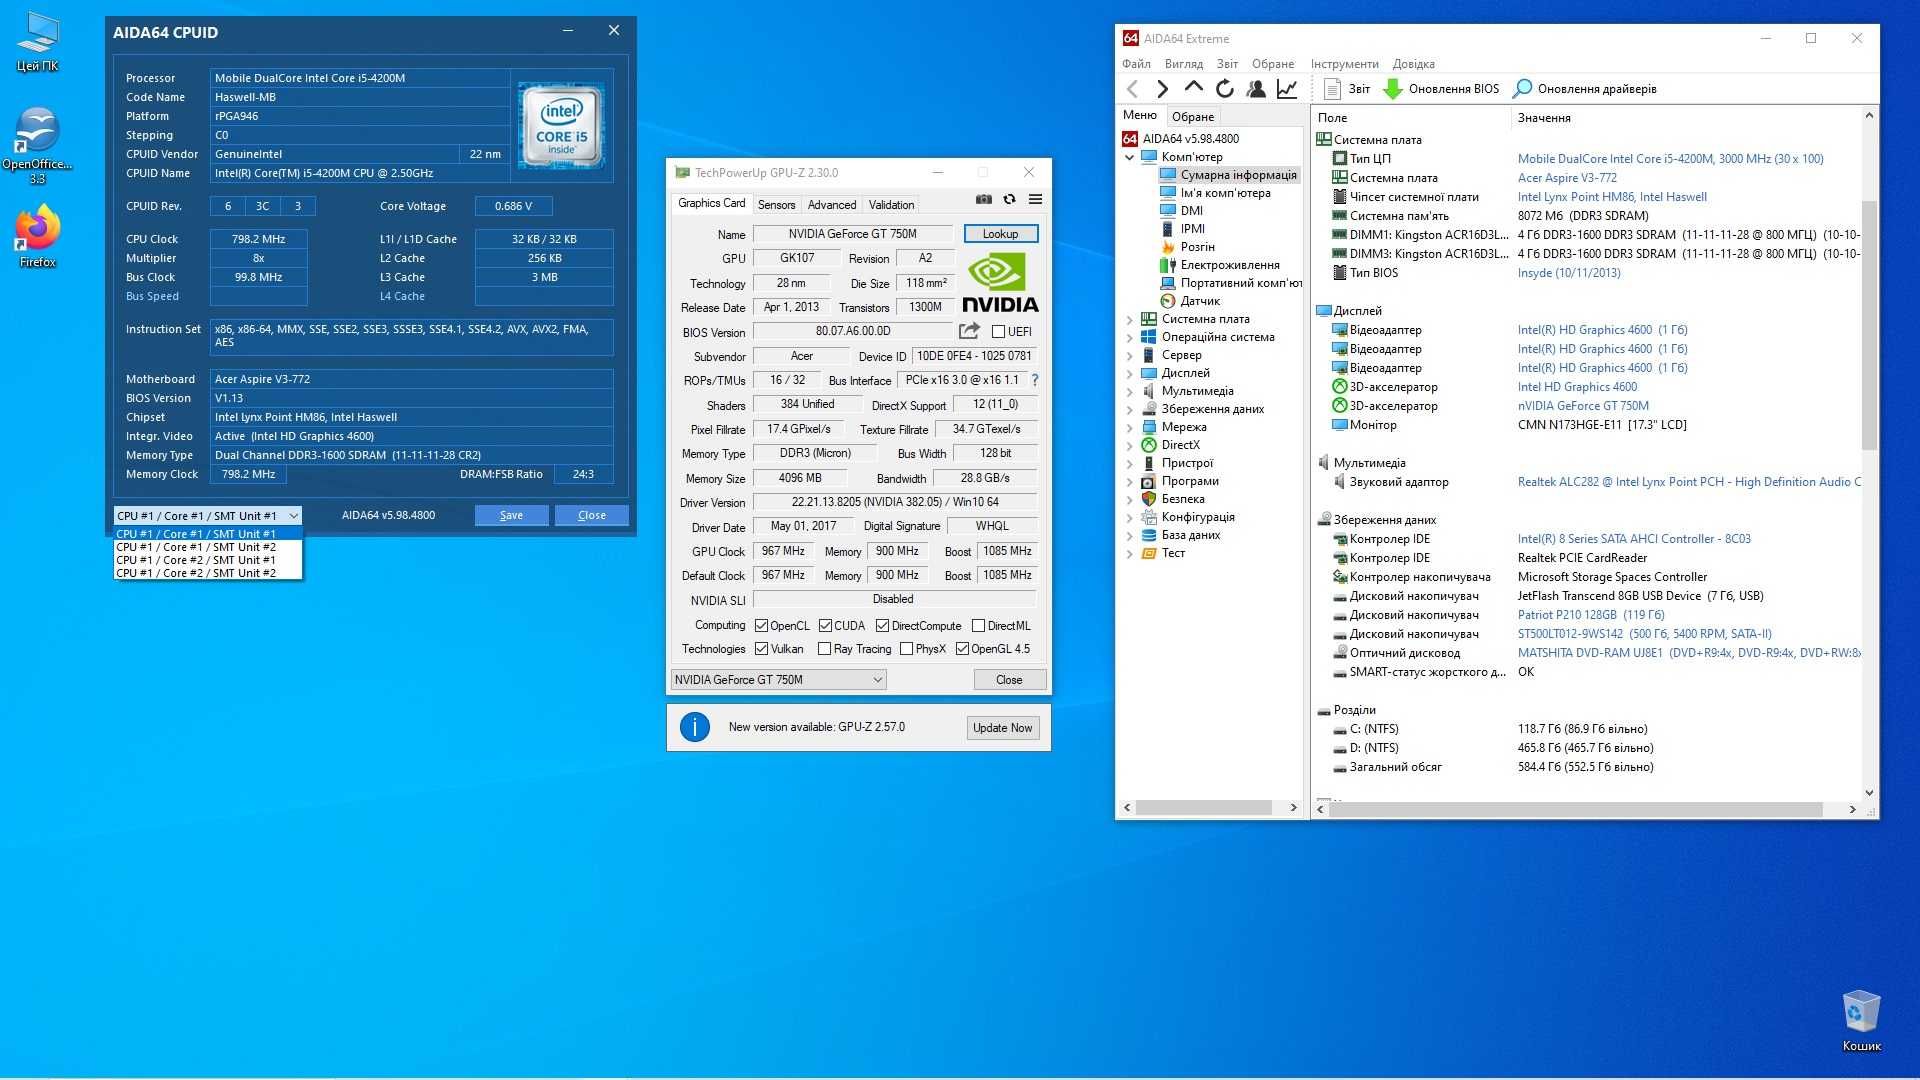Open GPU-Z hamburger menu icon

click(x=1035, y=199)
